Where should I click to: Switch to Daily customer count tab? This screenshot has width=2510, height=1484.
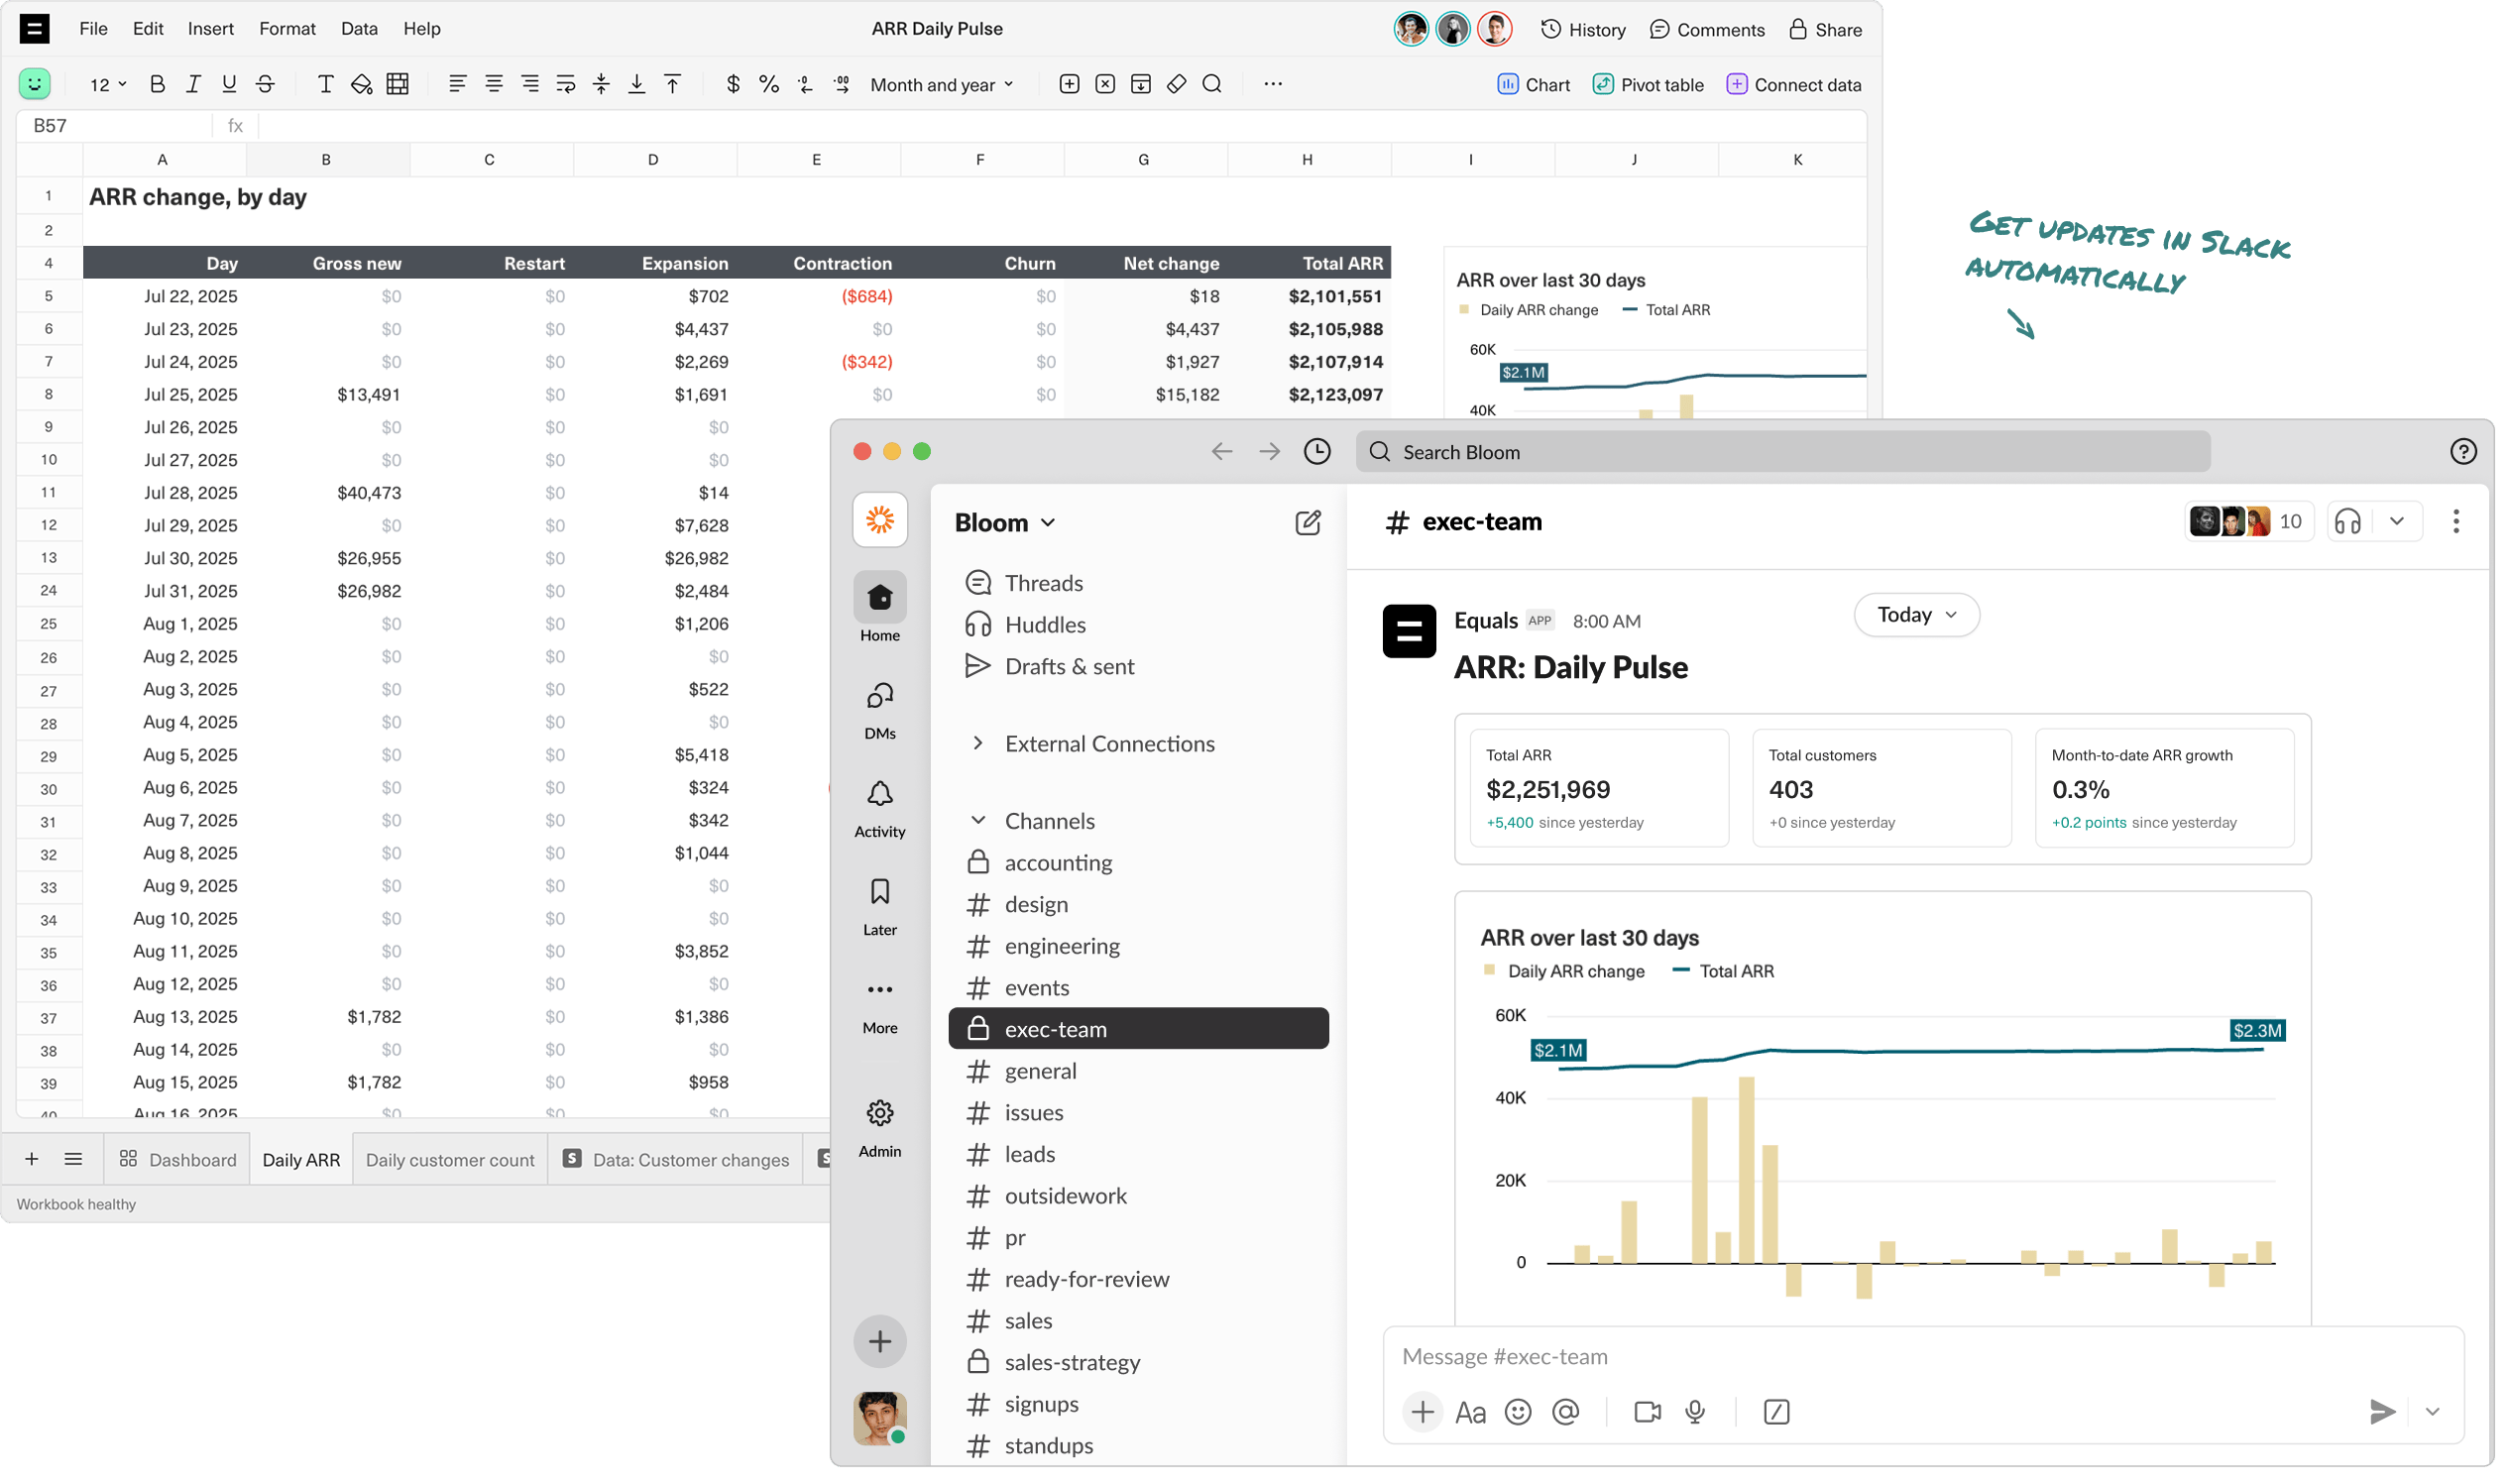pos(451,1161)
